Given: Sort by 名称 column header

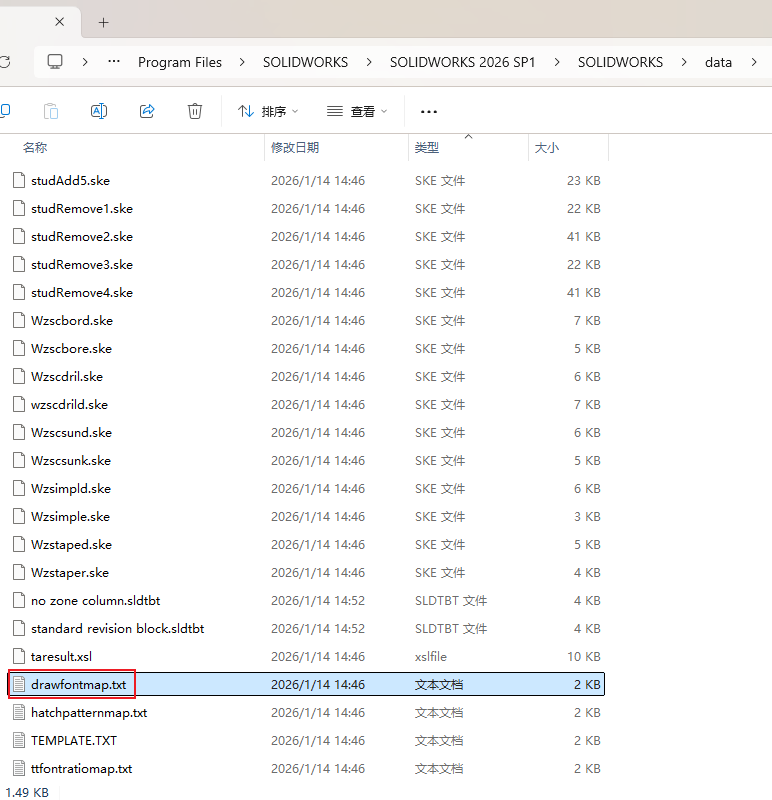Looking at the screenshot, I should tap(35, 147).
